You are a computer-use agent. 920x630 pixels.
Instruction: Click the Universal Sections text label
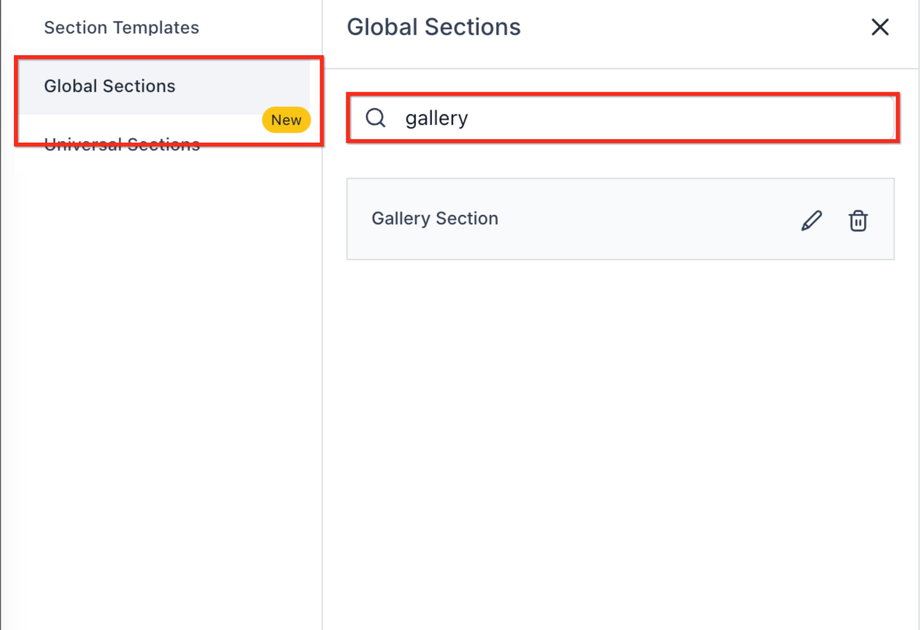(122, 146)
